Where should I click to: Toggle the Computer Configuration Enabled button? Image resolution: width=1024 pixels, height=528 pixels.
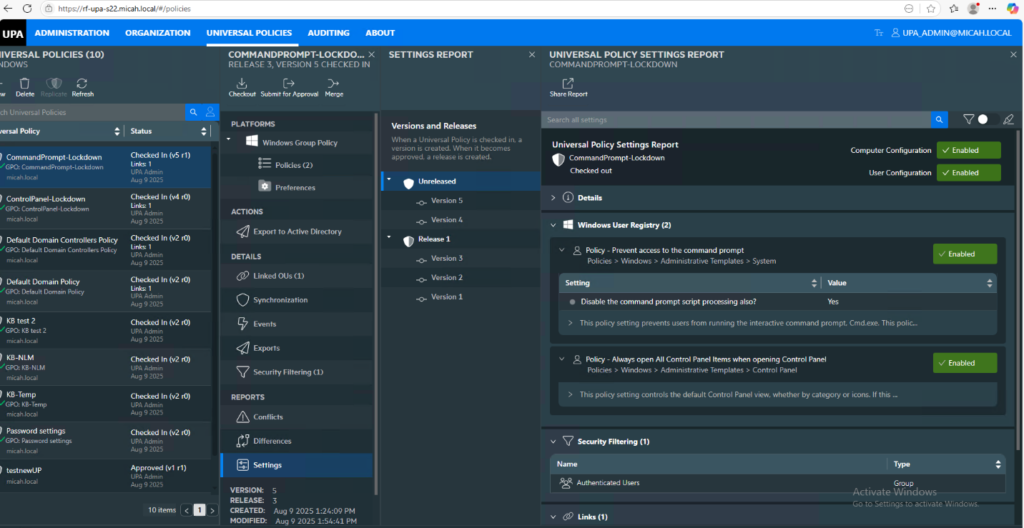[968, 150]
